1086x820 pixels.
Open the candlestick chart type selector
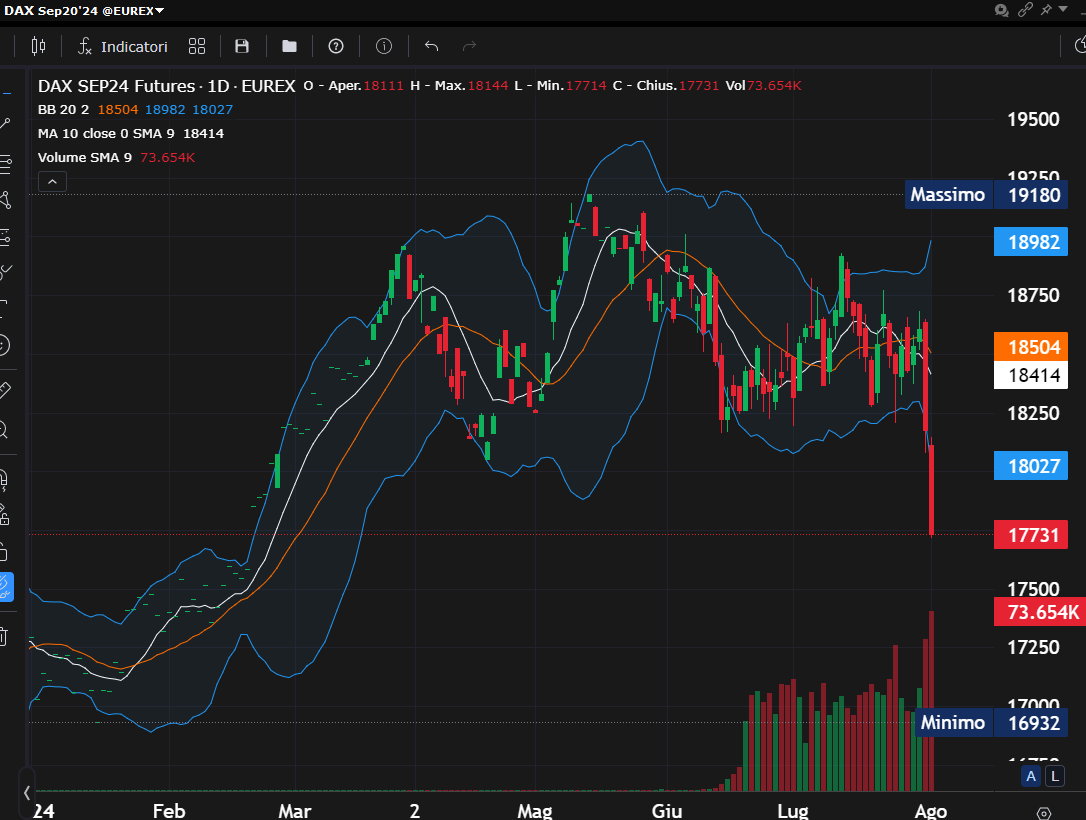[39, 46]
